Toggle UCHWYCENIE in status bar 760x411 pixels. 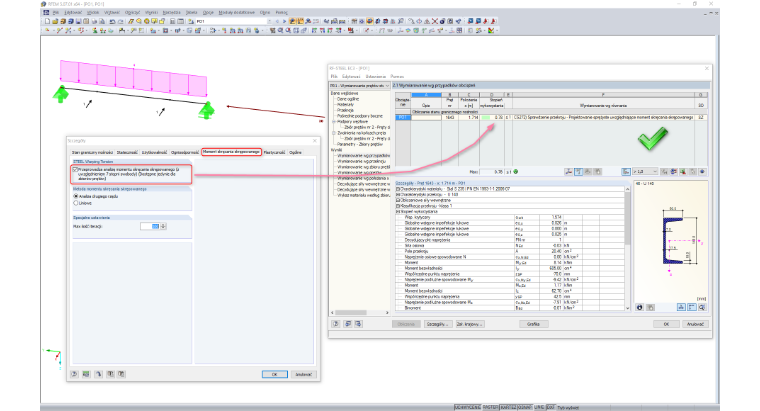pos(468,407)
